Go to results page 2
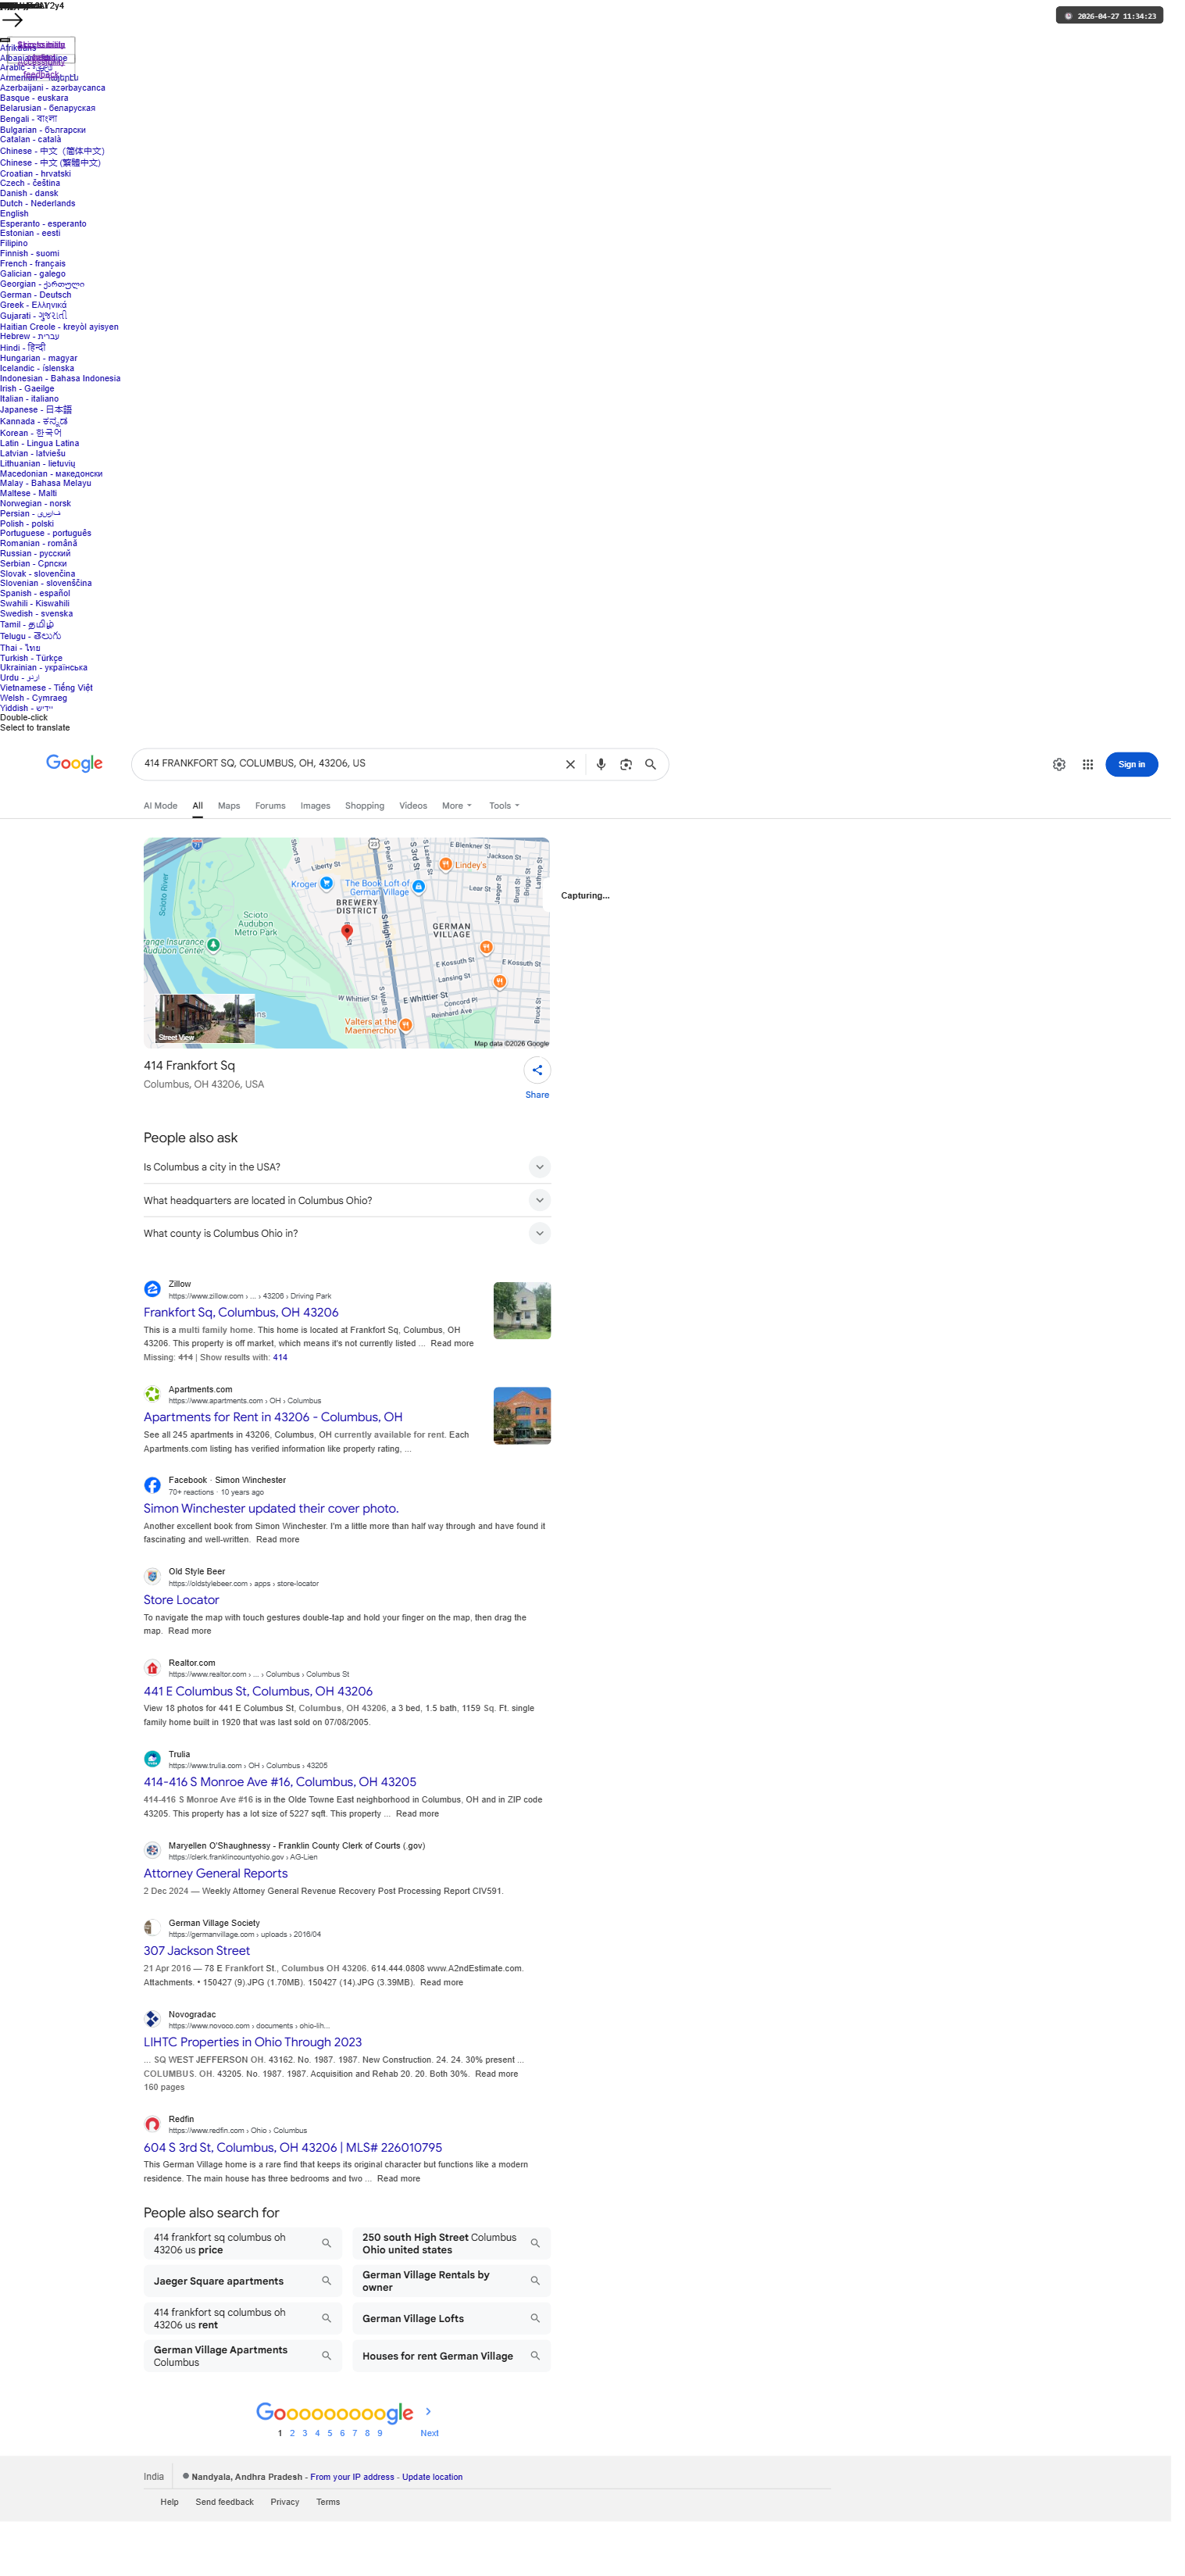1185x2576 pixels. click(292, 2434)
